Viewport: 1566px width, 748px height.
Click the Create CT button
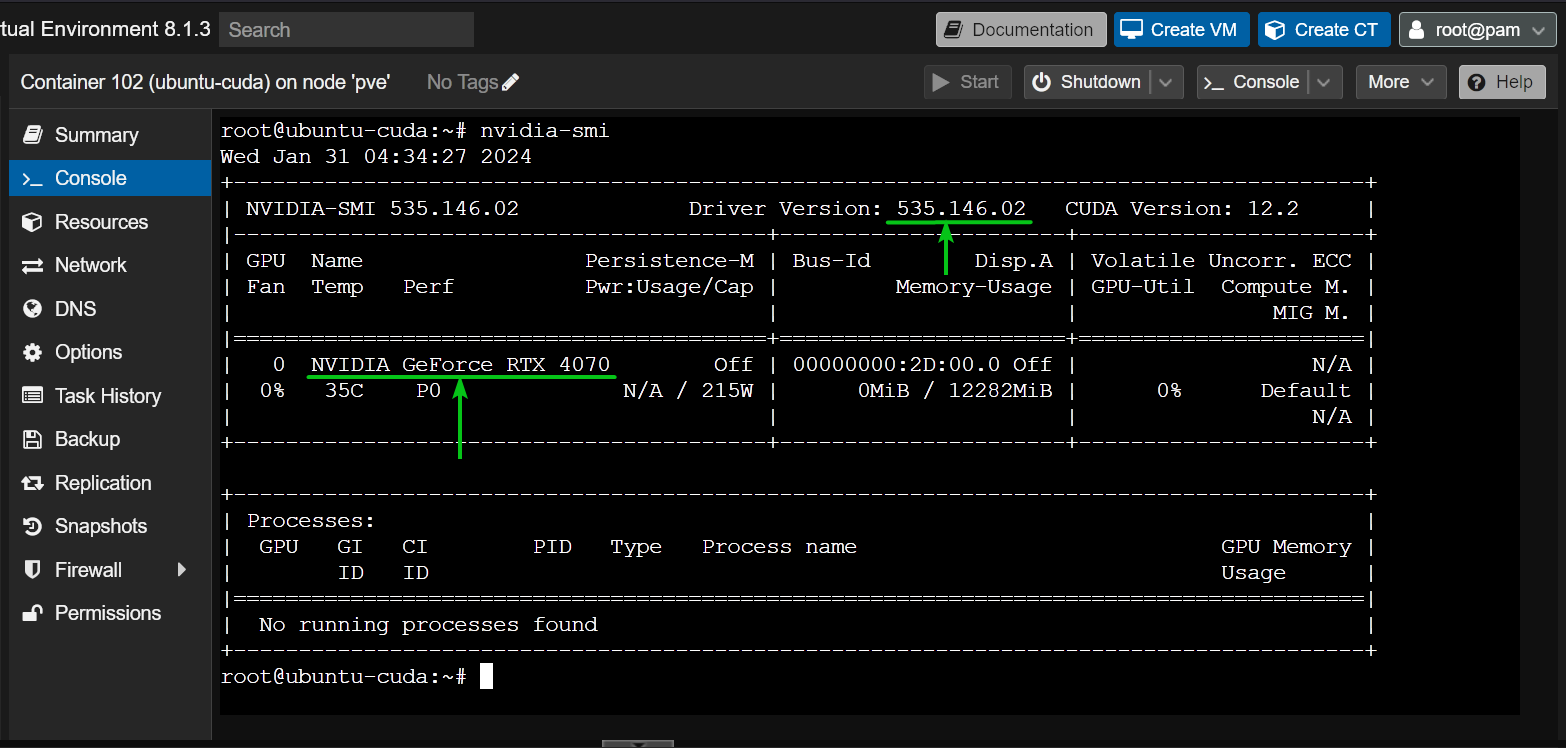1324,30
